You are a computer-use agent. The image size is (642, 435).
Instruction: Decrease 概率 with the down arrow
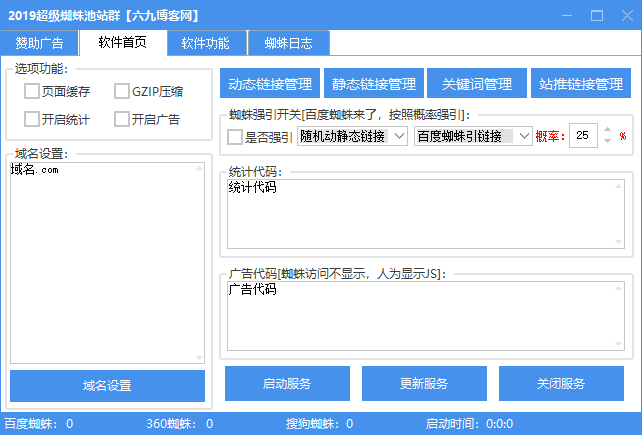pyautogui.click(x=608, y=141)
